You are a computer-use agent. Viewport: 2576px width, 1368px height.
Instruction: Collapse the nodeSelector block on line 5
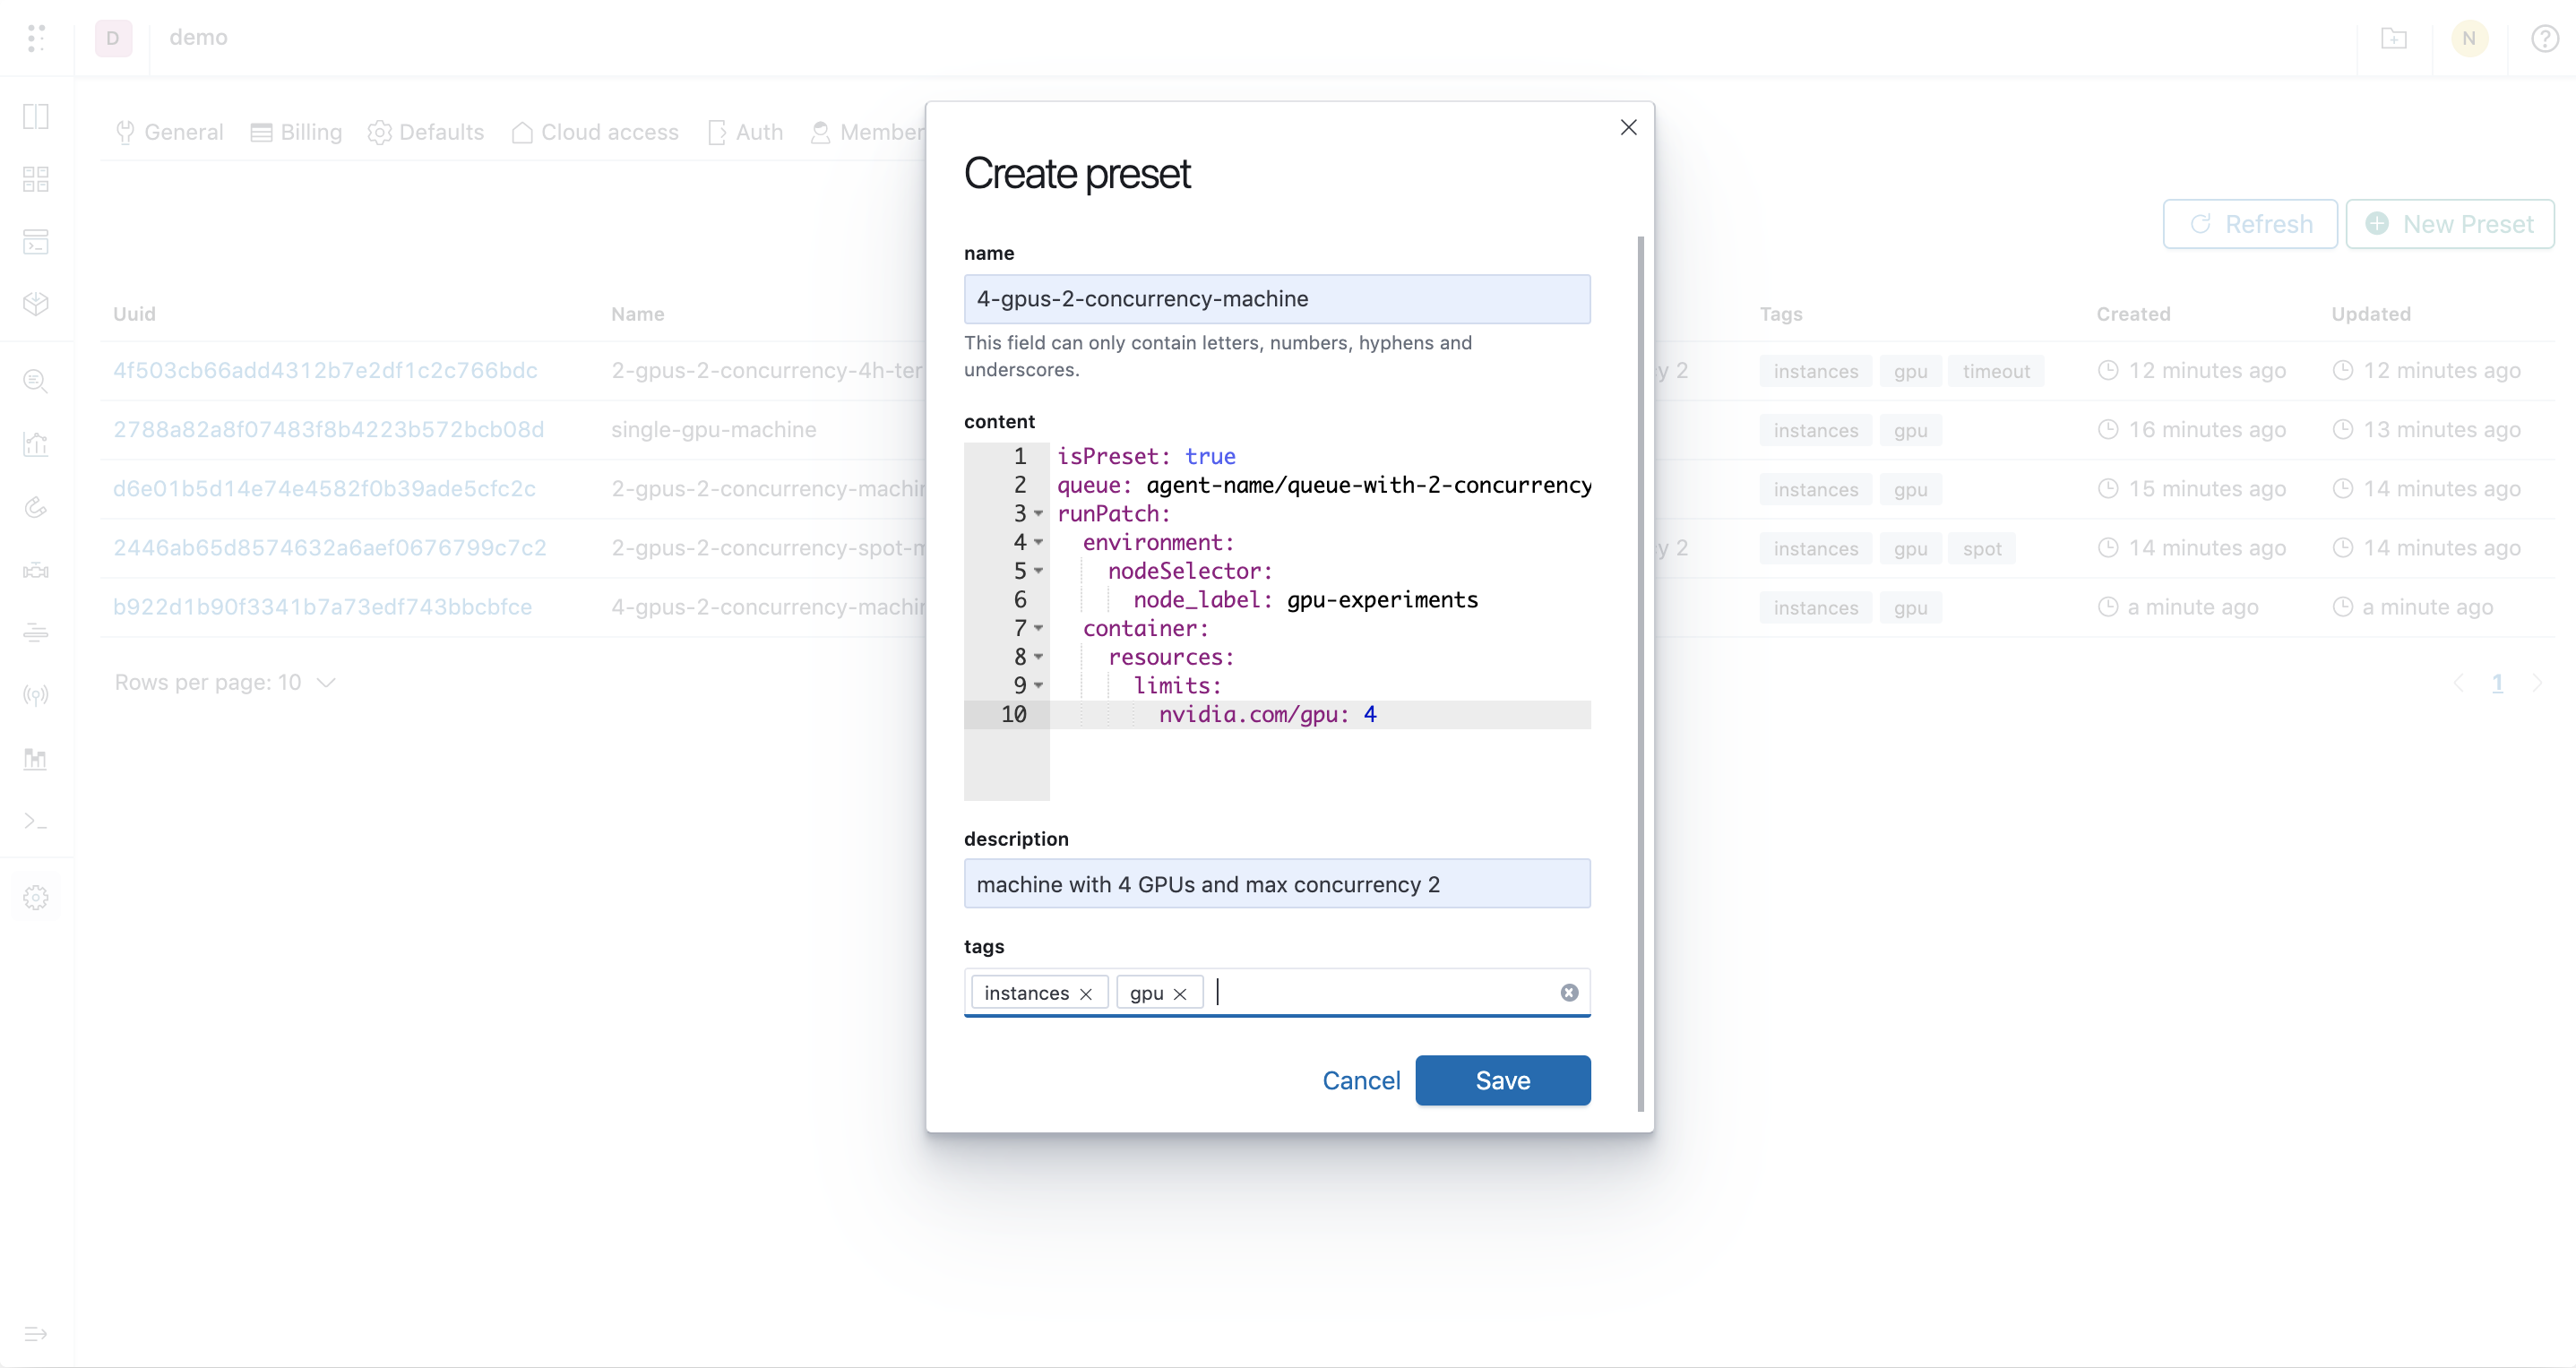point(1038,571)
